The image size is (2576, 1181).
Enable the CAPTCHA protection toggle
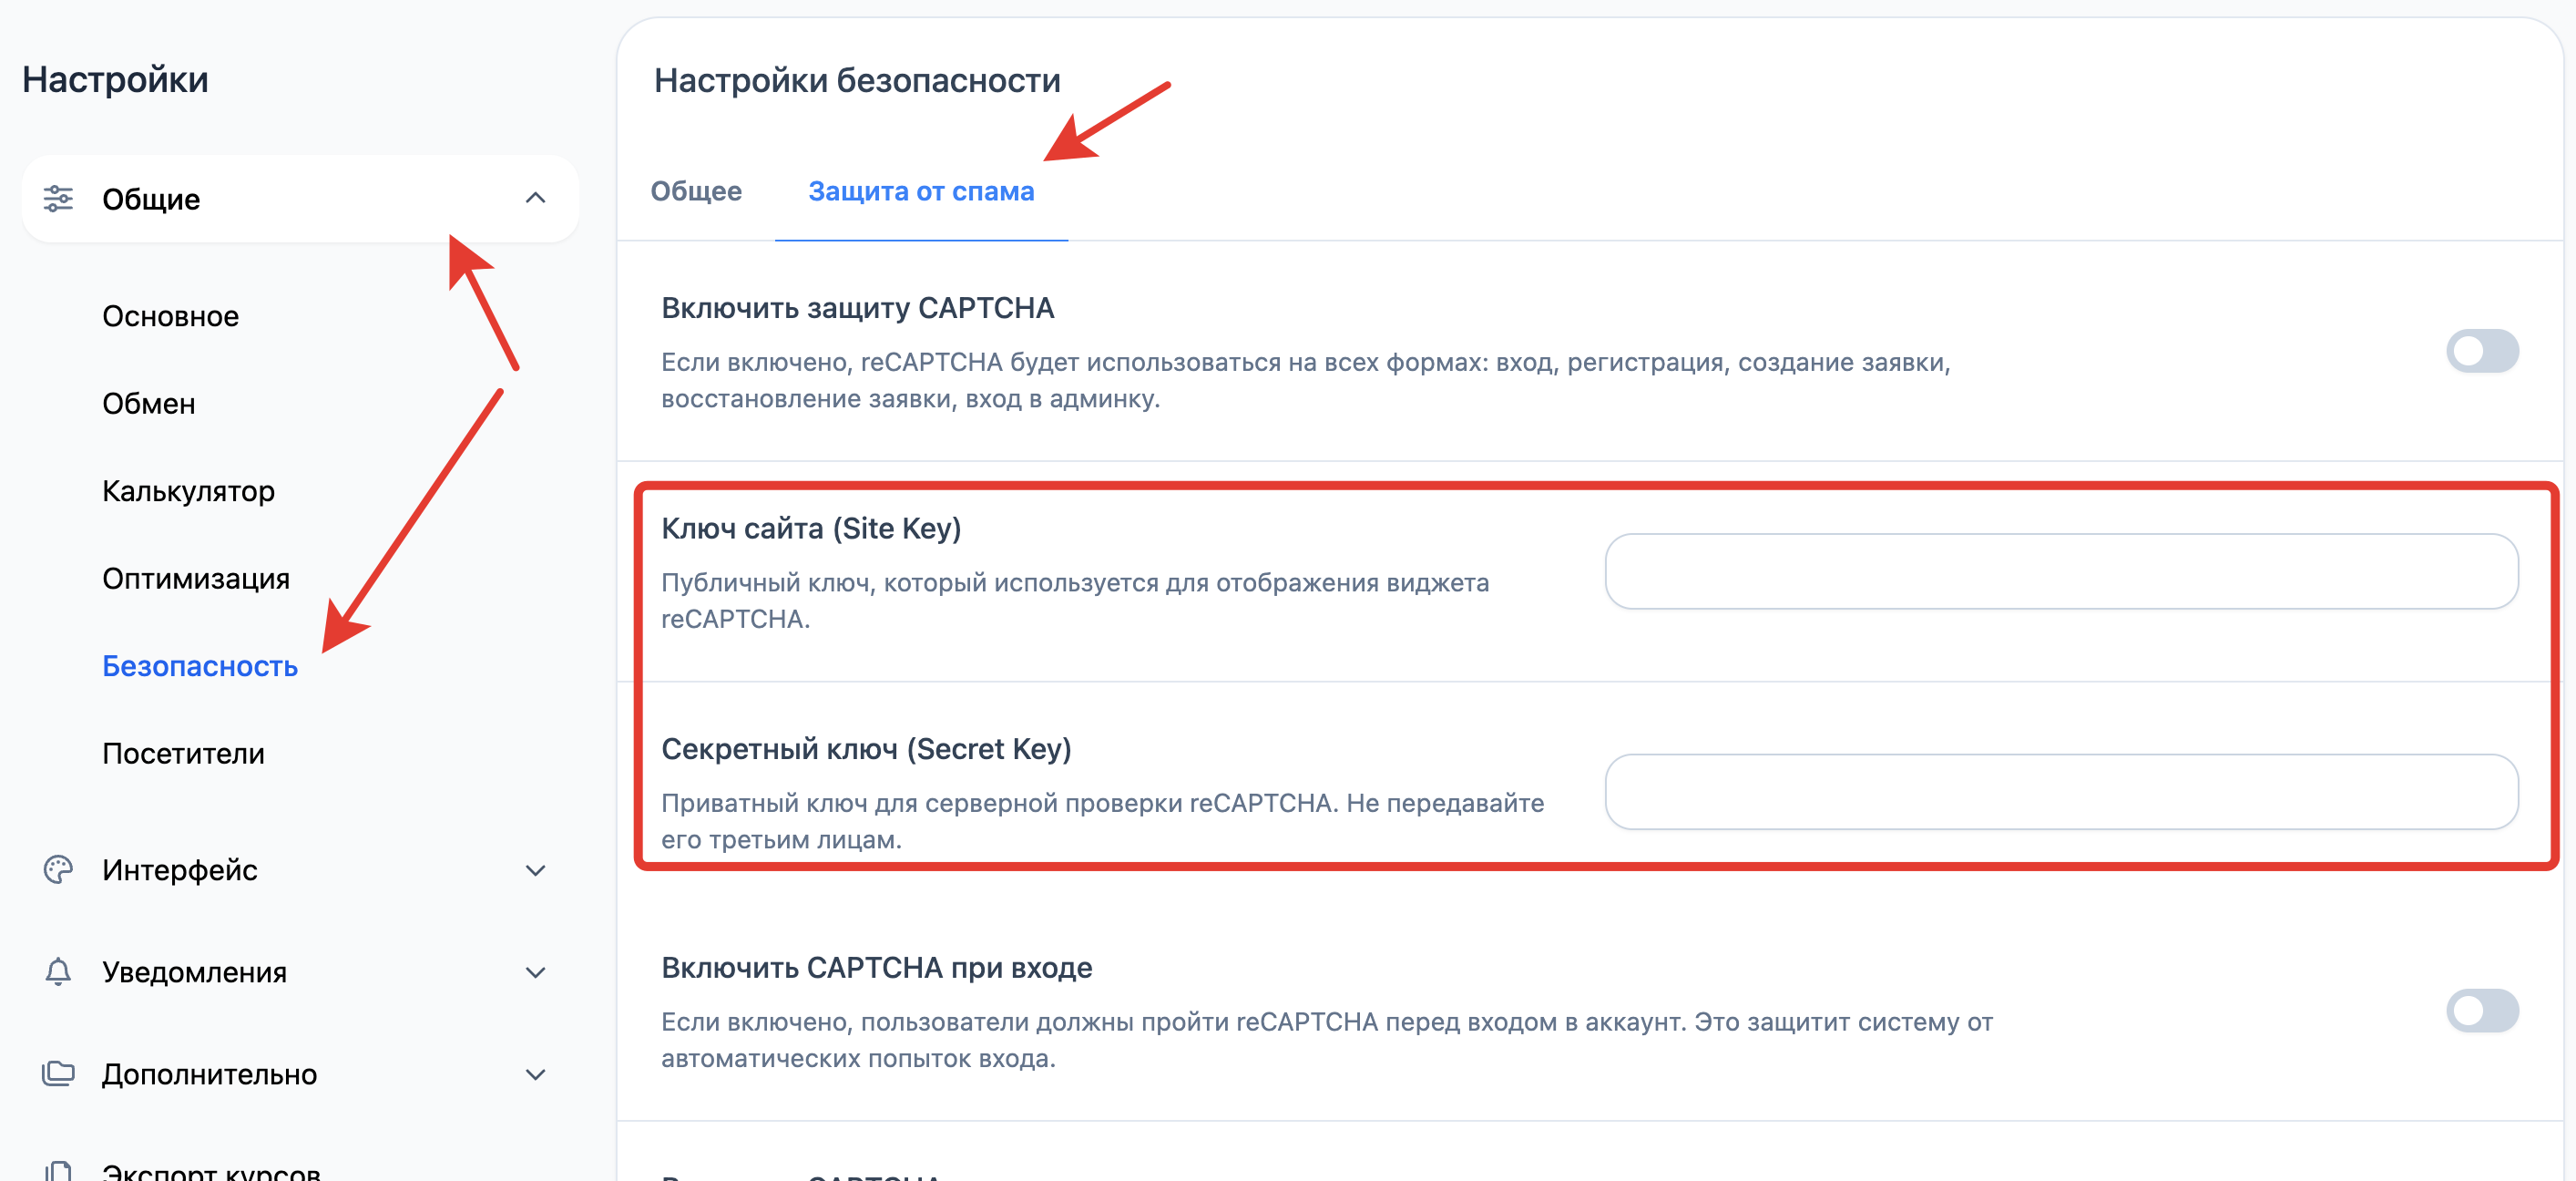(2482, 351)
